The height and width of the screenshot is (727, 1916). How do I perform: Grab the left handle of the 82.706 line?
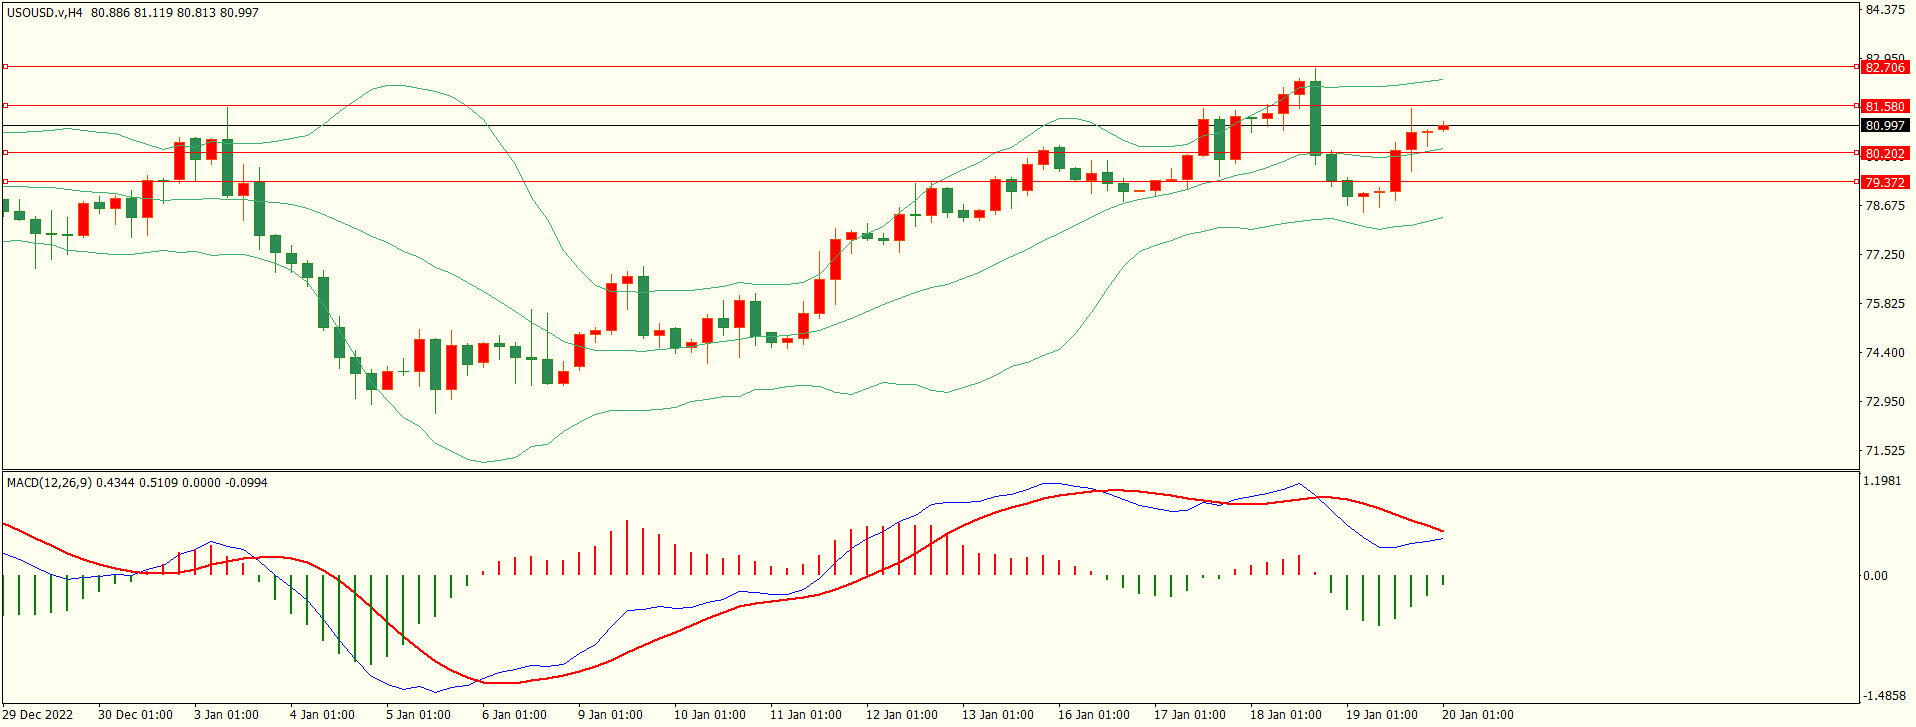[6, 67]
